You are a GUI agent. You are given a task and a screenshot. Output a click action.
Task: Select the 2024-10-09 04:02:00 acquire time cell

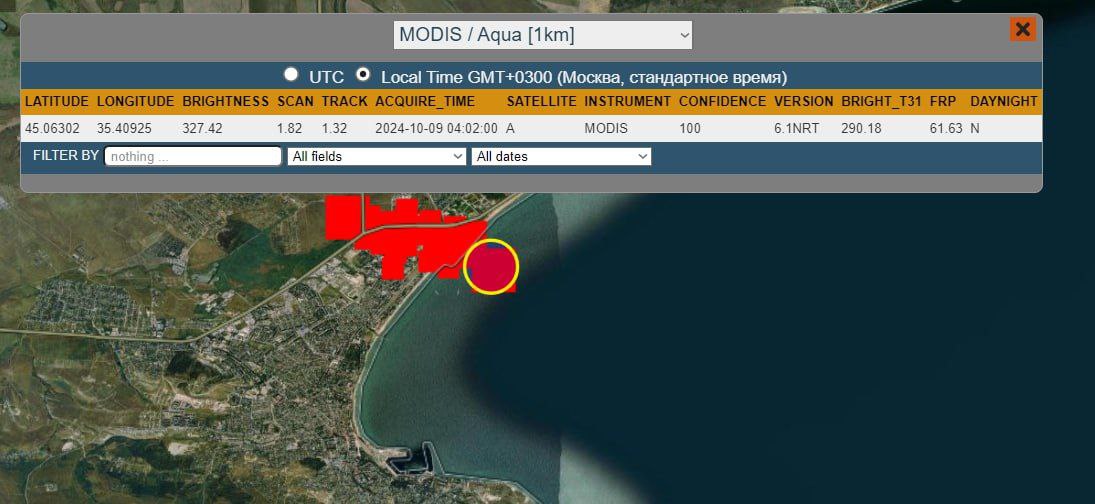pyautogui.click(x=436, y=129)
